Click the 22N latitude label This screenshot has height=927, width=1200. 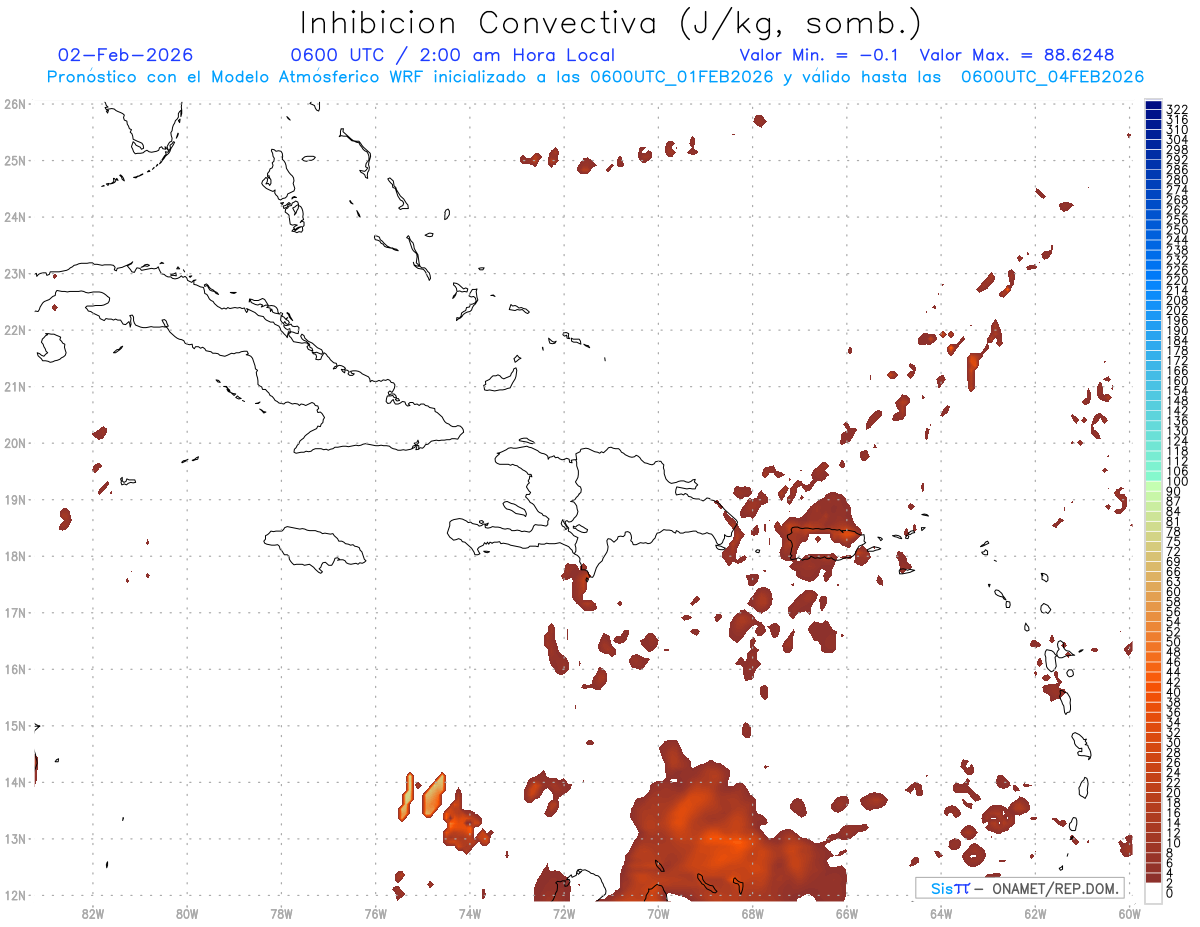tap(14, 330)
